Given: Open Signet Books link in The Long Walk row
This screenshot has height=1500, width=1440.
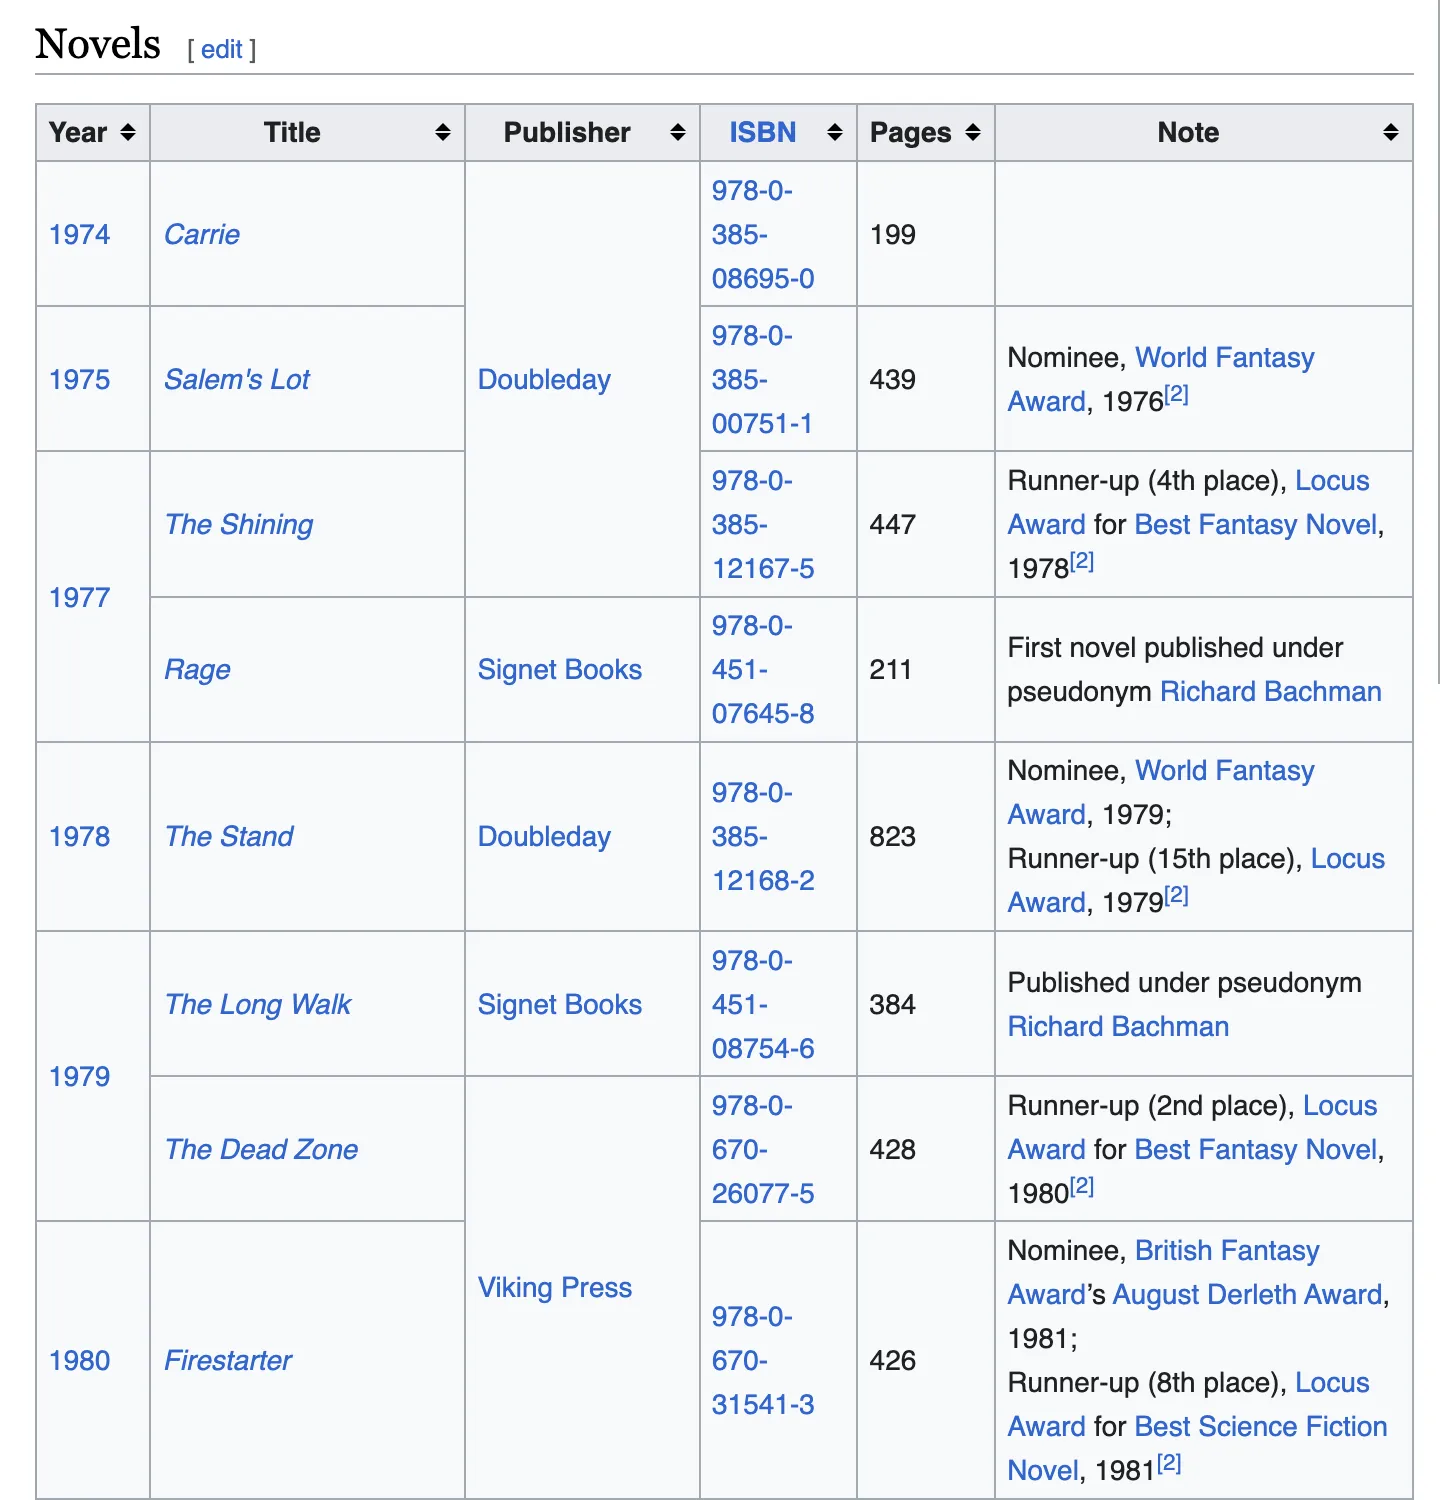Looking at the screenshot, I should [x=559, y=1004].
